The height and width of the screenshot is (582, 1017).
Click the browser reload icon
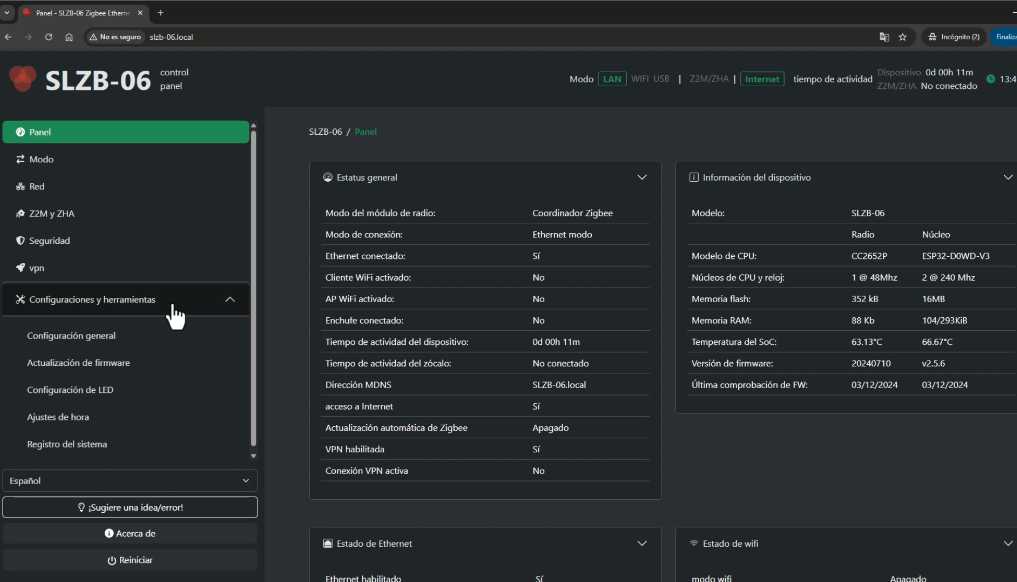pyautogui.click(x=48, y=37)
